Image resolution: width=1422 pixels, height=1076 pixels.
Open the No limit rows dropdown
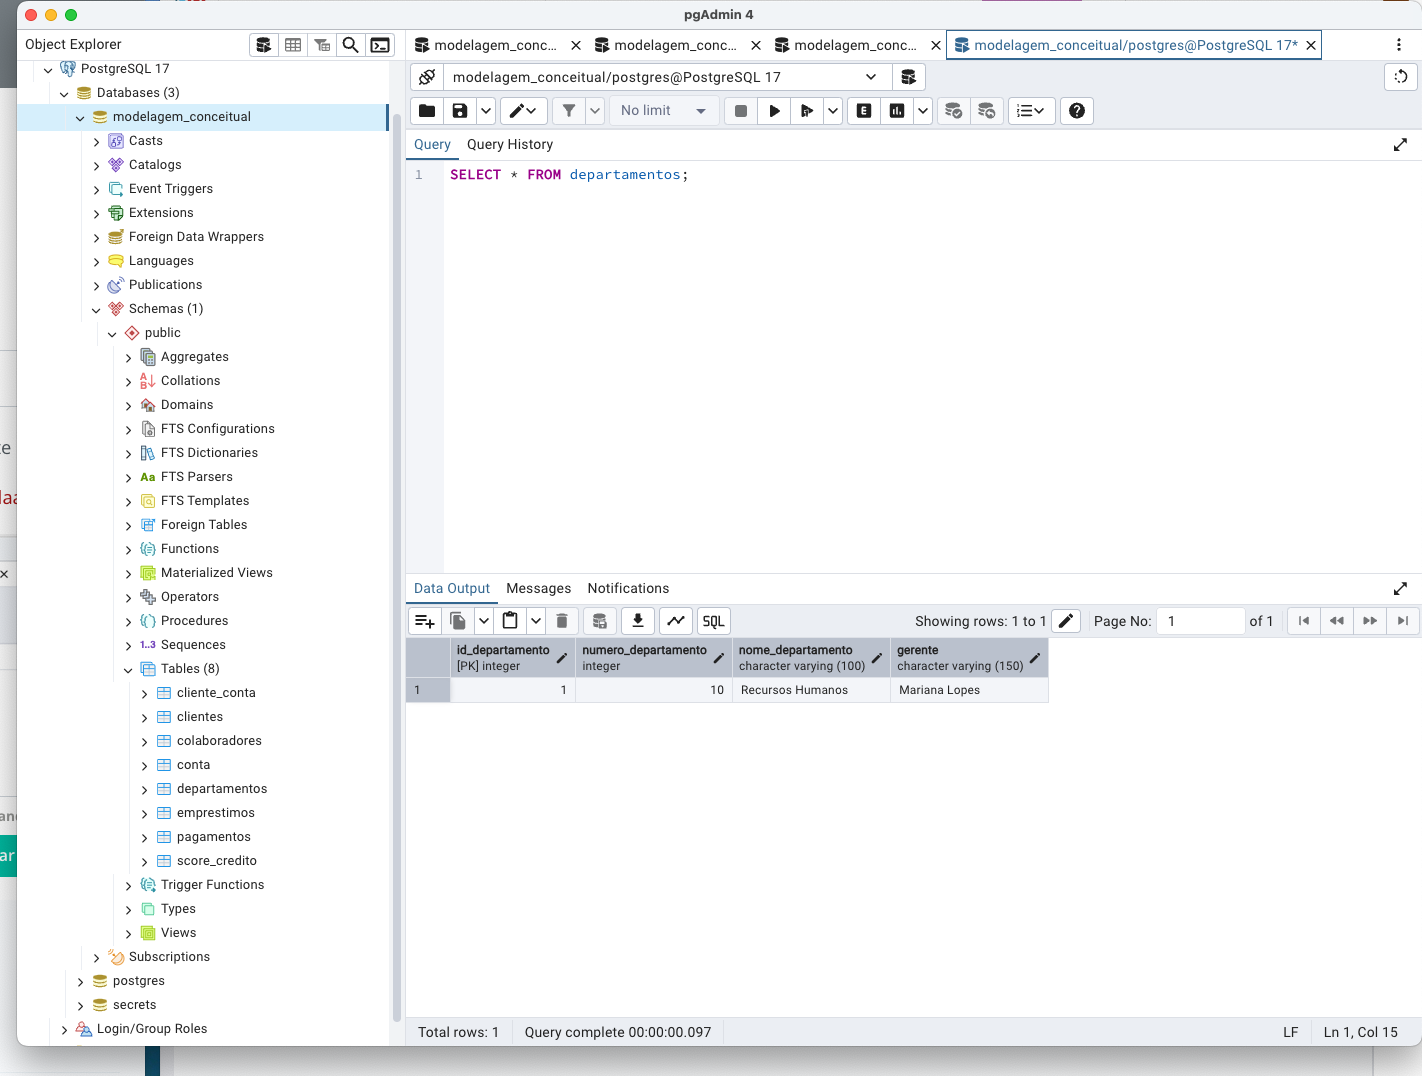(664, 111)
